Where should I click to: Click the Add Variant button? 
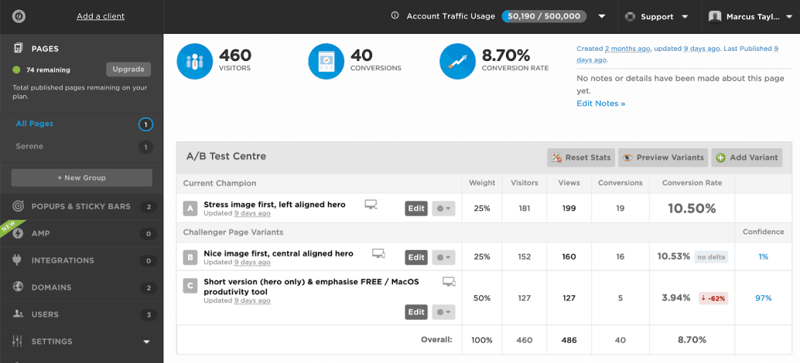(x=747, y=158)
